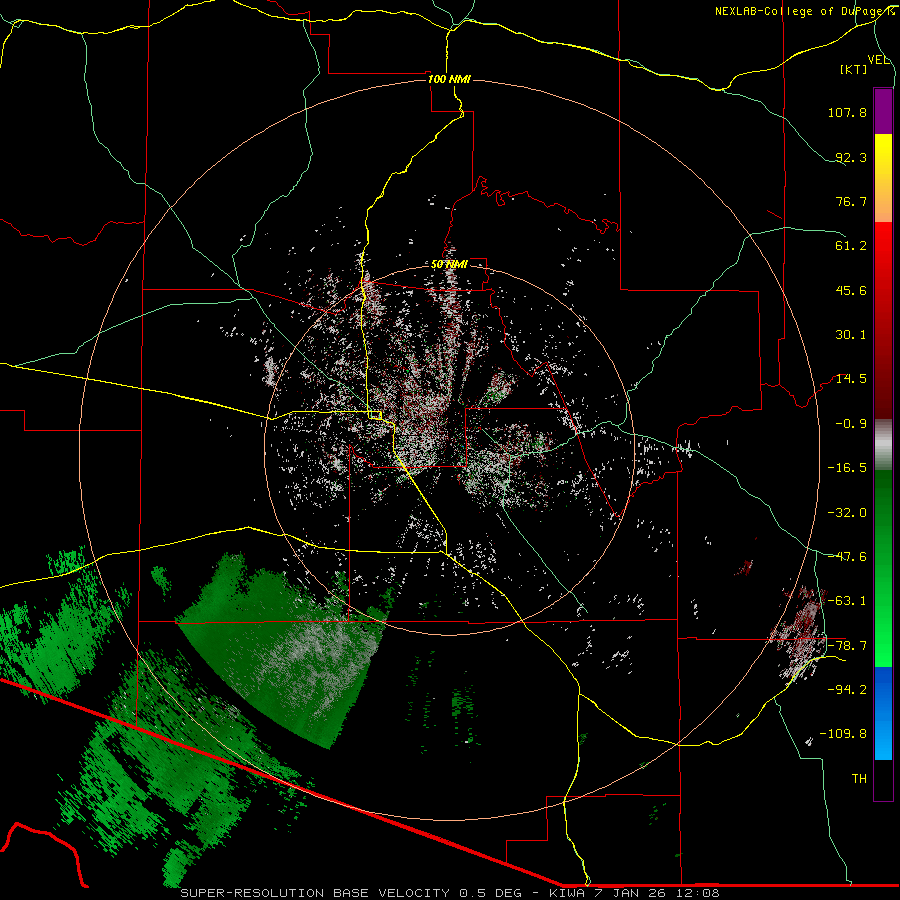Click the TH threshold label in legend
The height and width of the screenshot is (900, 900).
pos(859,778)
